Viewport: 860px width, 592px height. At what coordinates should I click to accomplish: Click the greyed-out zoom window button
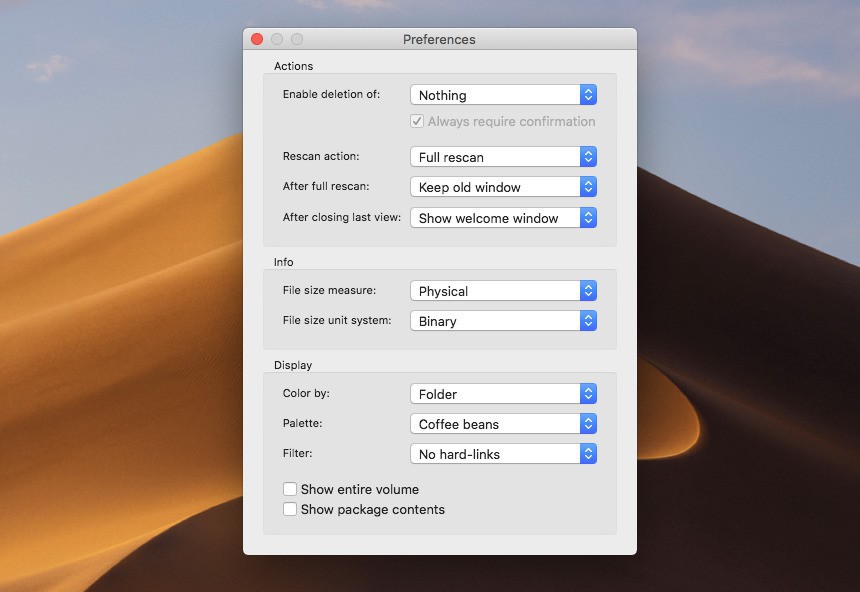(x=297, y=39)
